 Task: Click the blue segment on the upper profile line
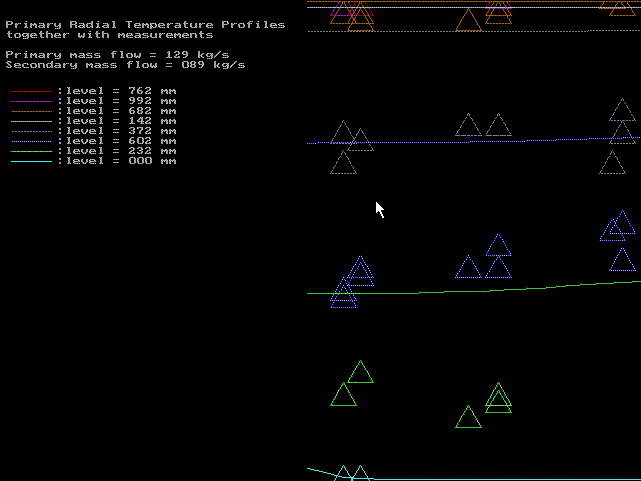541,140
